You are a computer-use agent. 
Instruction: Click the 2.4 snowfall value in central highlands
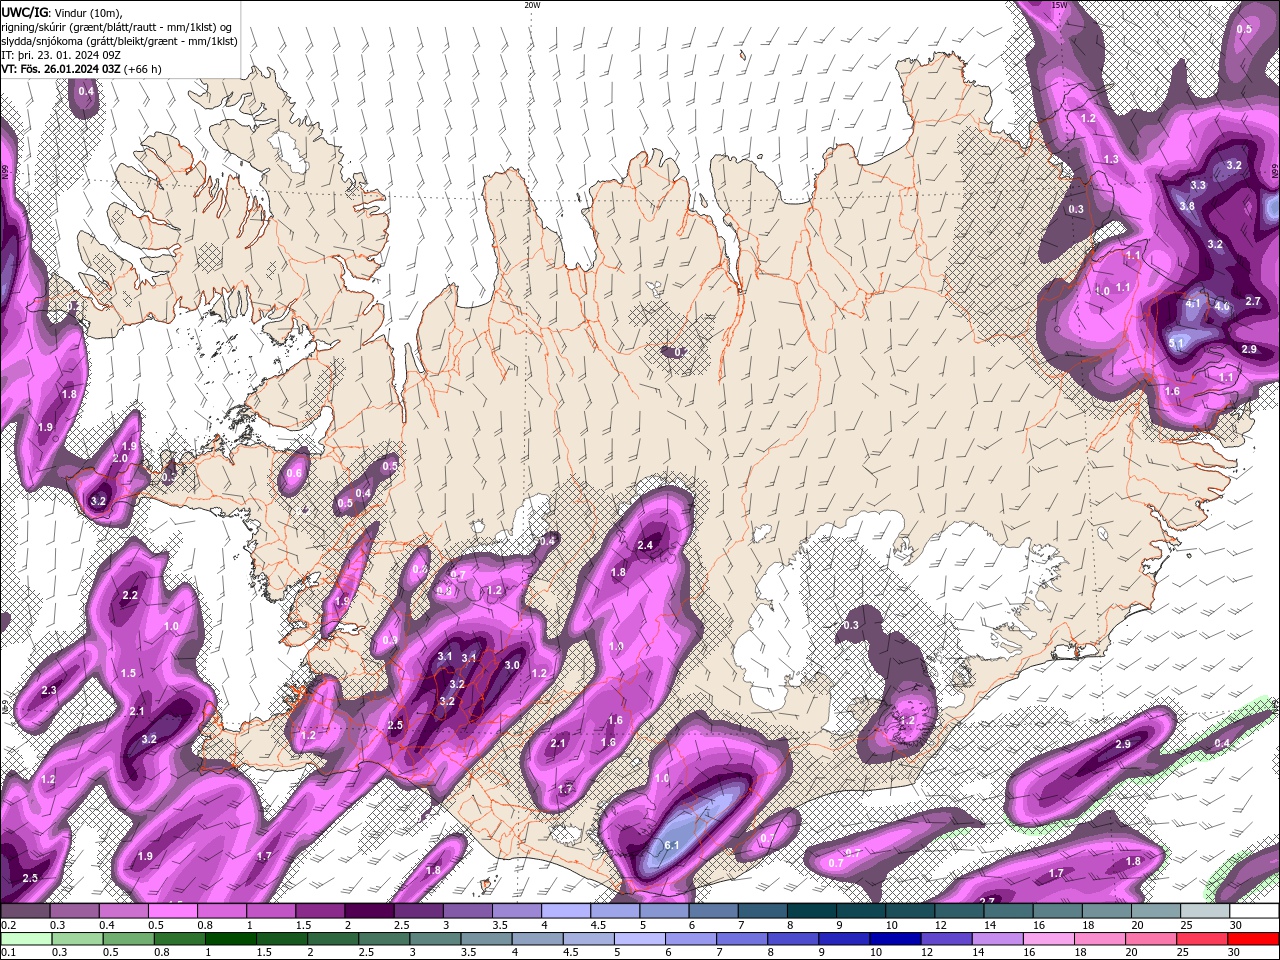(x=645, y=545)
